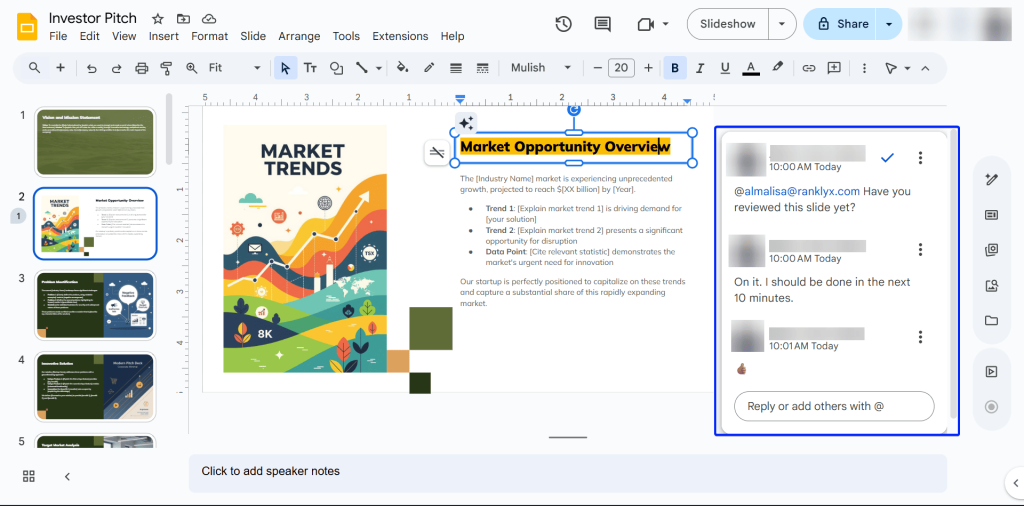Click the almalisa@ranklyx.com mention link

click(796, 191)
